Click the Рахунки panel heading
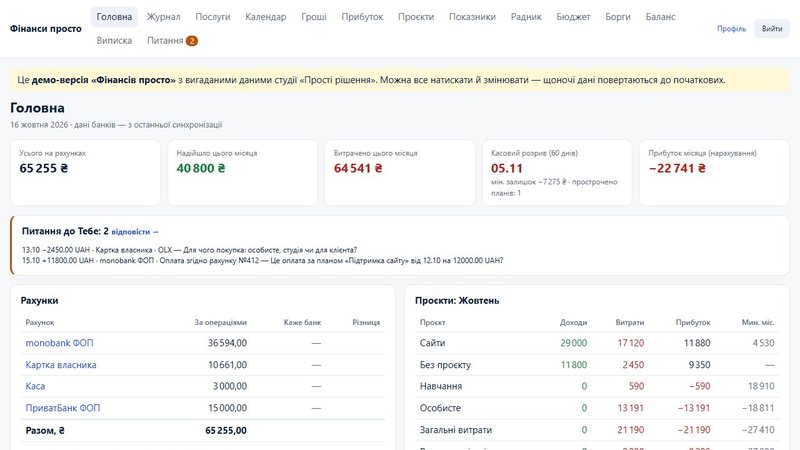This screenshot has height=450, width=800. 39,301
